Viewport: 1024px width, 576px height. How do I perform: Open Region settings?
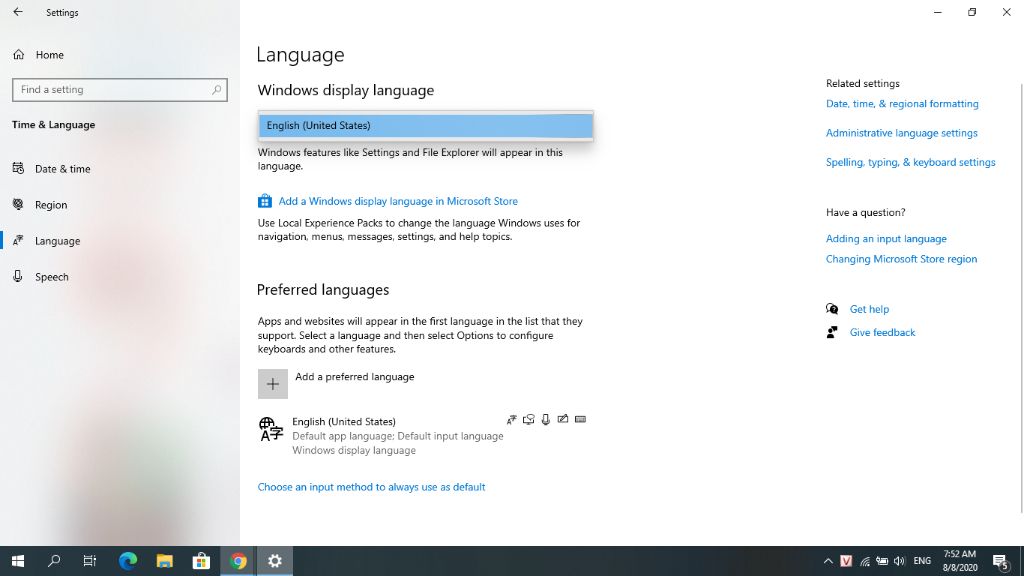pos(51,204)
